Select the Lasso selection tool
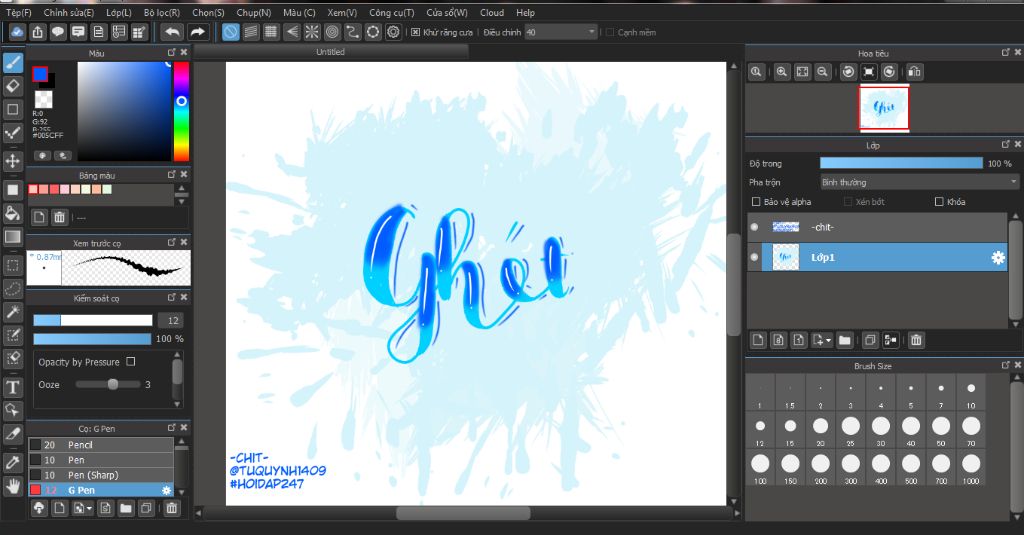 coord(12,288)
